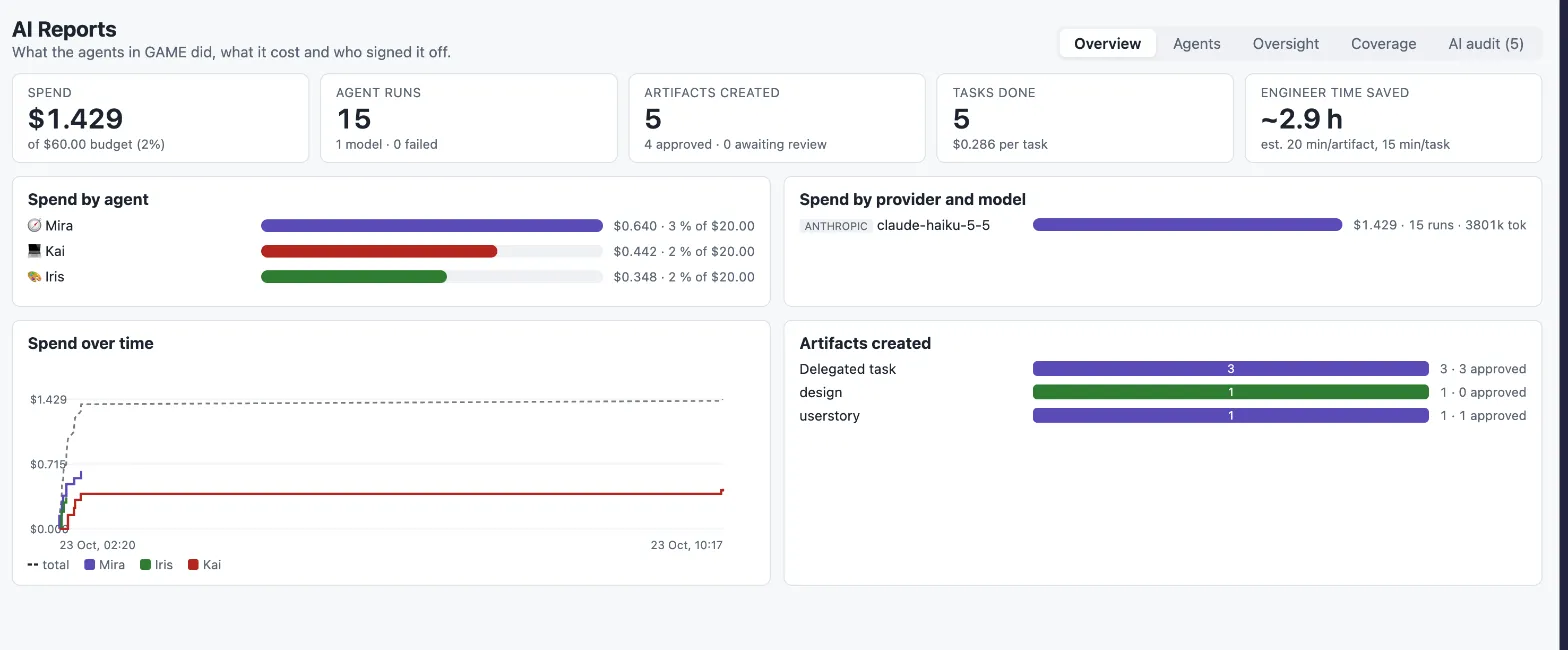Click the Artifacts Created summary card
The width and height of the screenshot is (1568, 650).
[777, 117]
